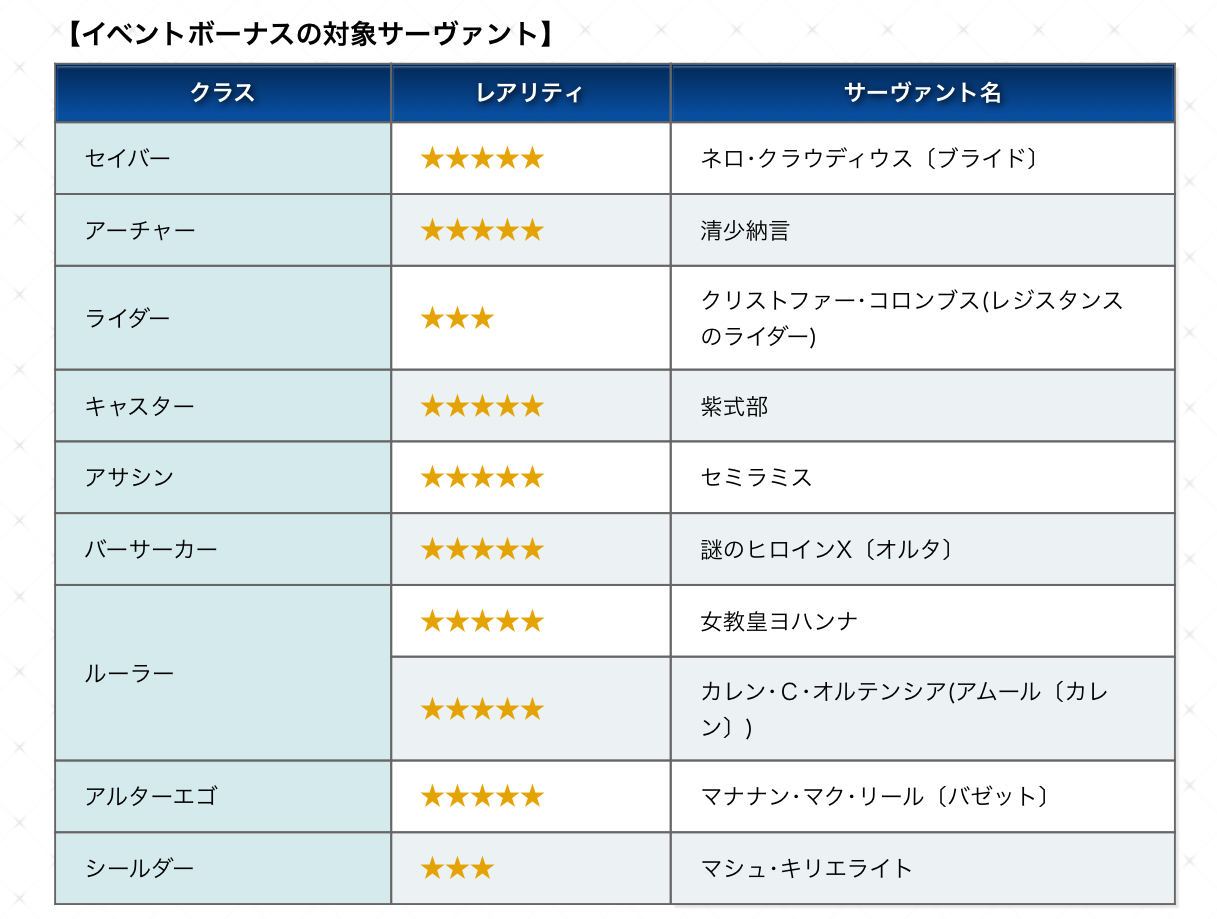Click the stars in the アサシン row
This screenshot has height=919, width=1217.
pos(481,478)
